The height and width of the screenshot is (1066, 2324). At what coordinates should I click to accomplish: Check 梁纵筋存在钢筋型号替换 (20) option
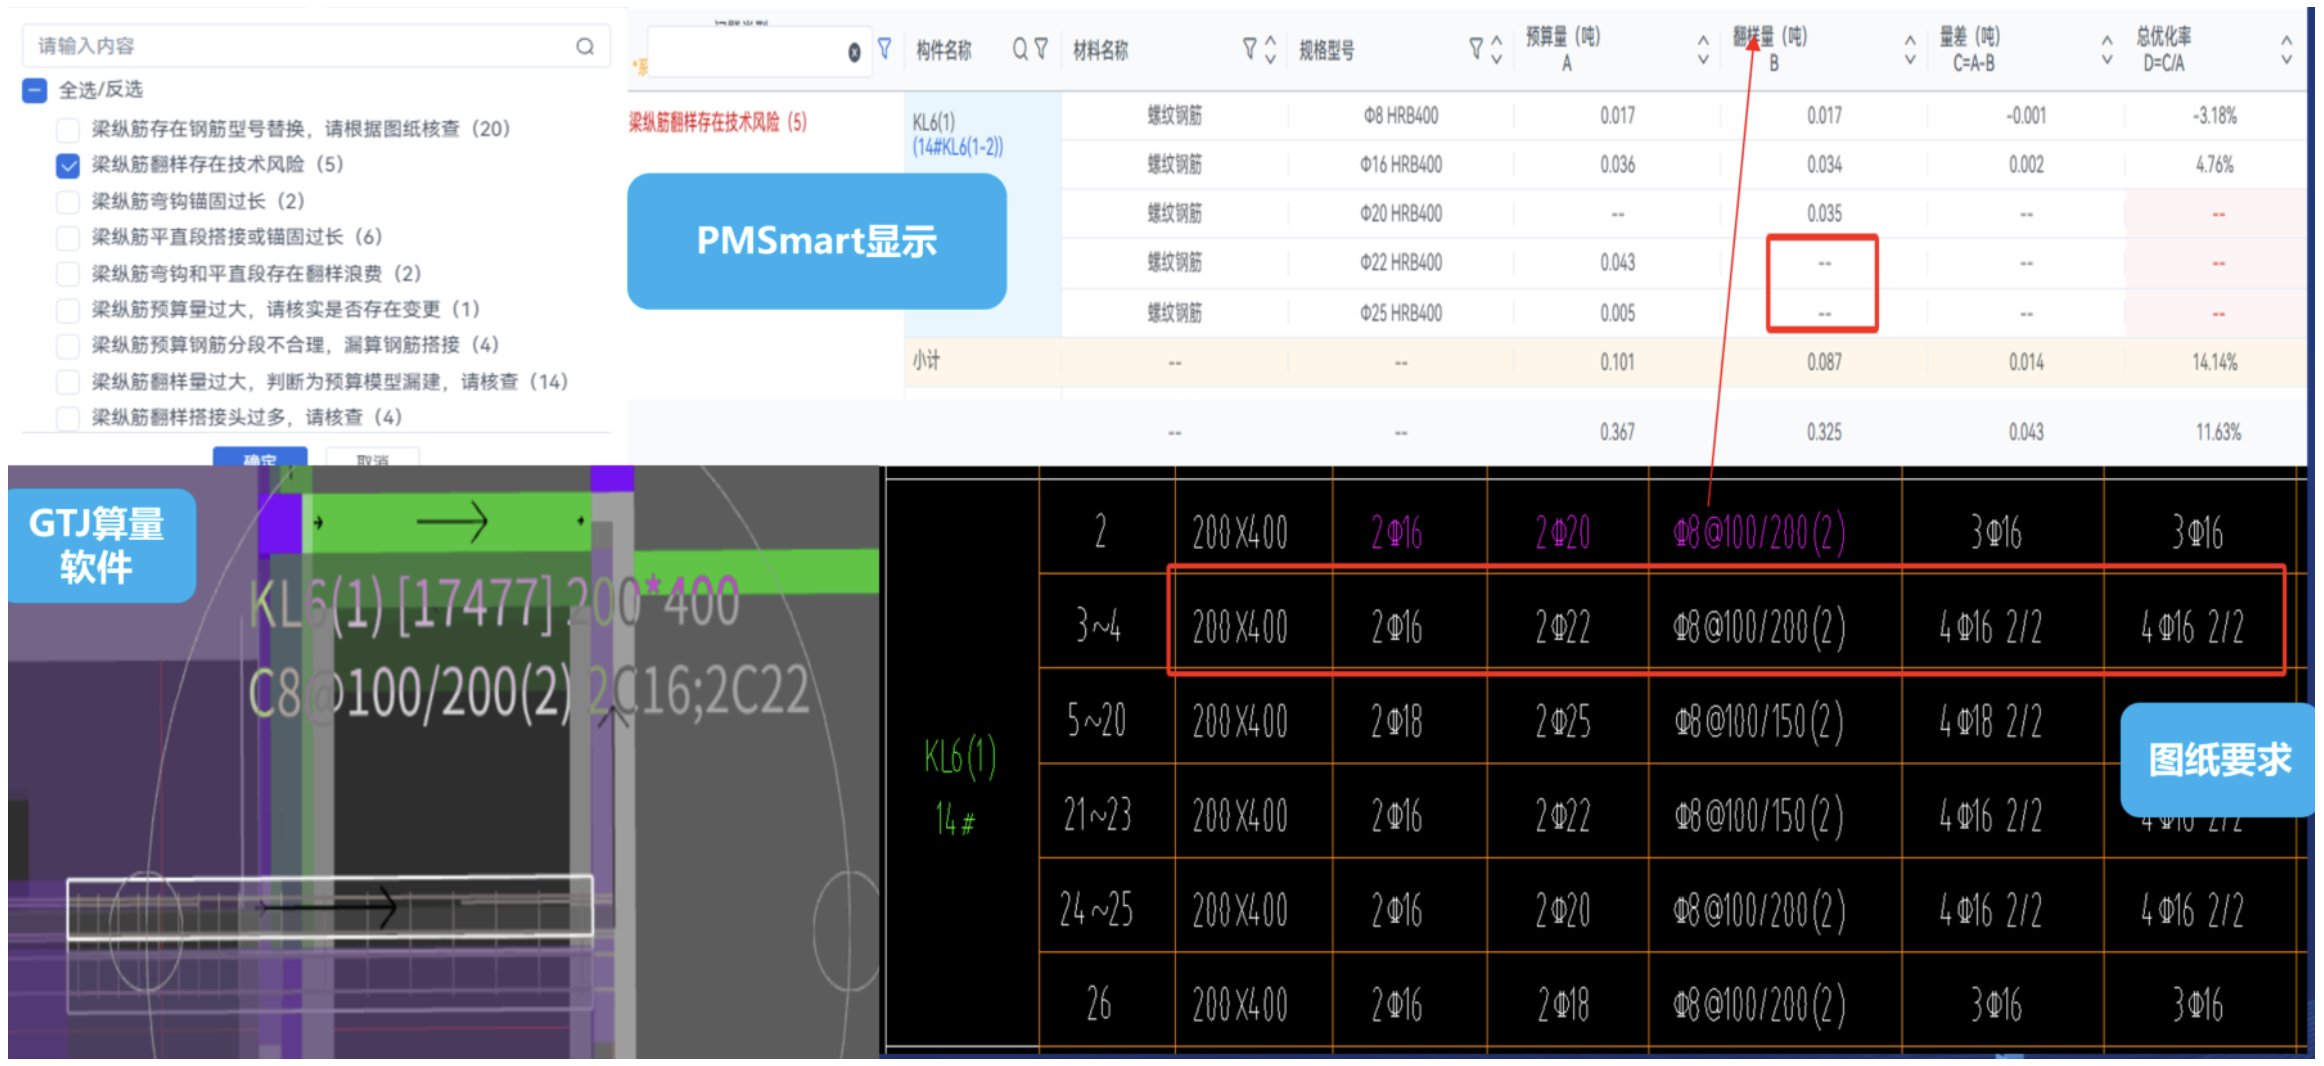tap(68, 129)
